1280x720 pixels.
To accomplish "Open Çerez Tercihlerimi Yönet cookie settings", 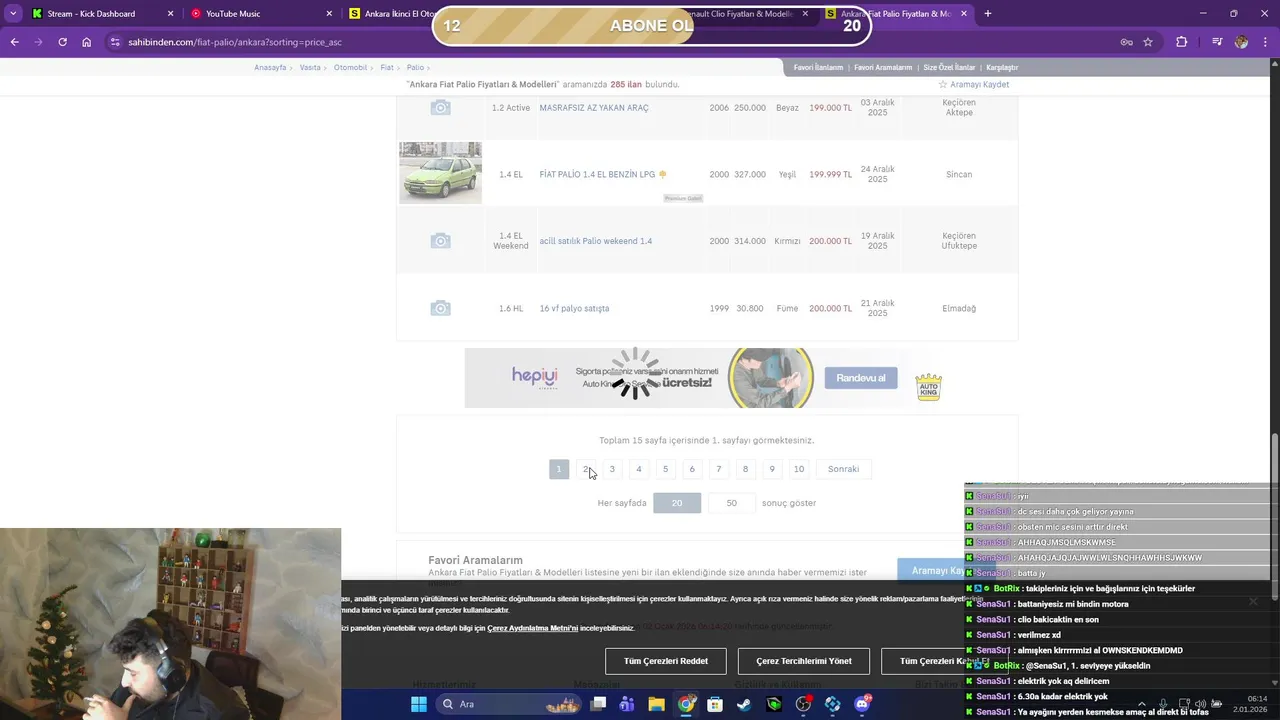I will coord(804,661).
